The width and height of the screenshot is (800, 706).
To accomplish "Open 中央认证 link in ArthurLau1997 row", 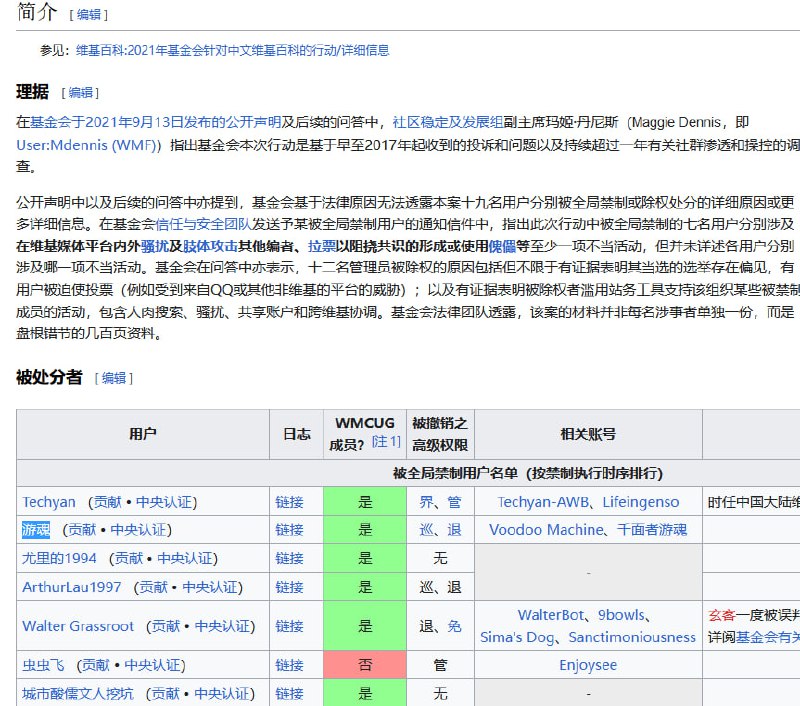I will [x=210, y=587].
